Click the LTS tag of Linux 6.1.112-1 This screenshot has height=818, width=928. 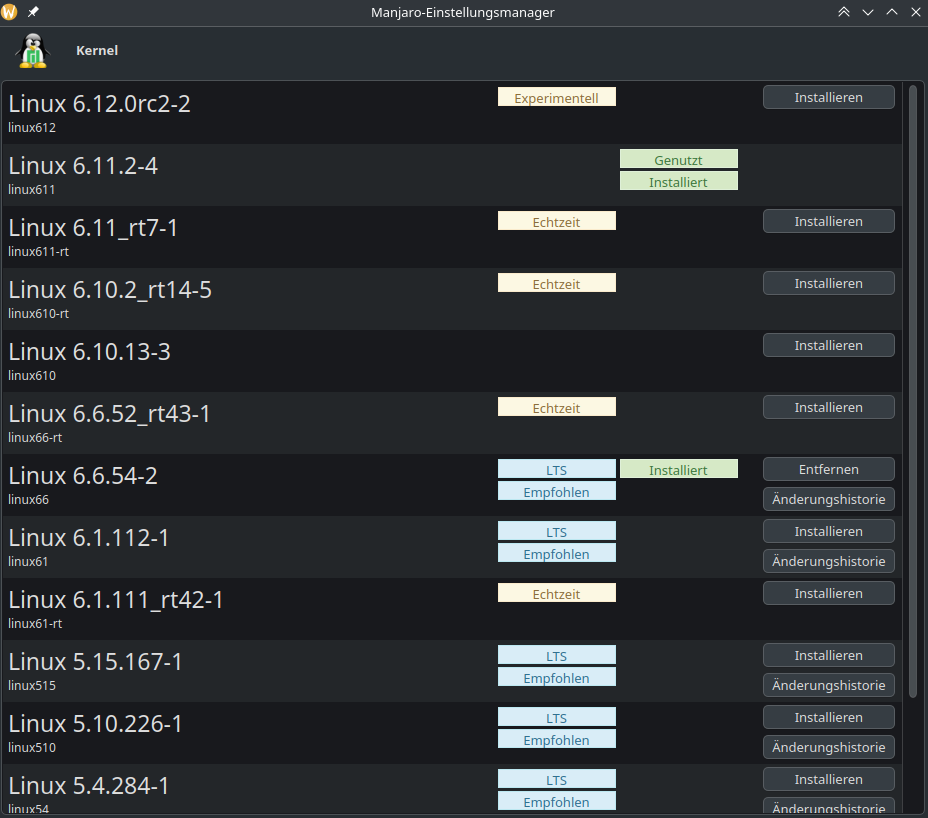556,531
